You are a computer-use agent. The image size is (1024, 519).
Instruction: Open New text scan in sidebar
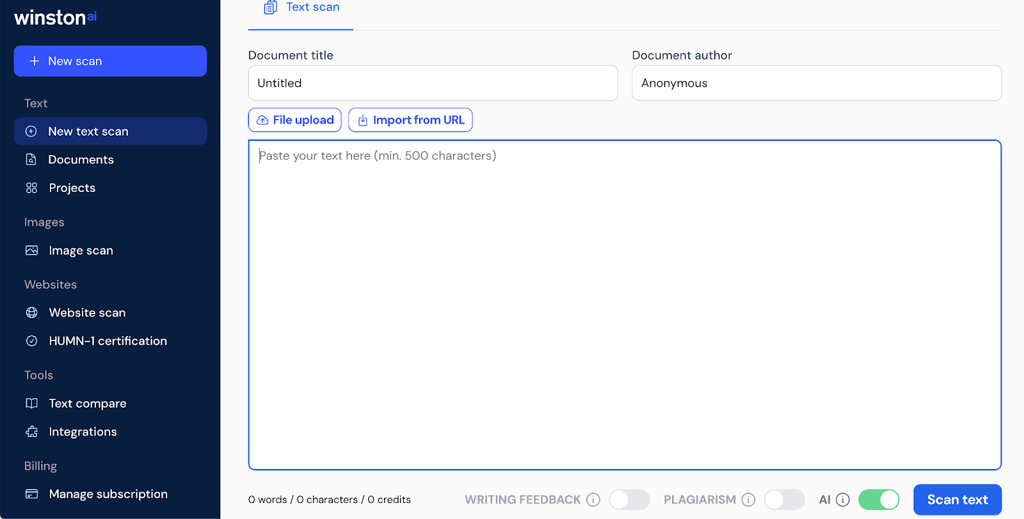(110, 131)
